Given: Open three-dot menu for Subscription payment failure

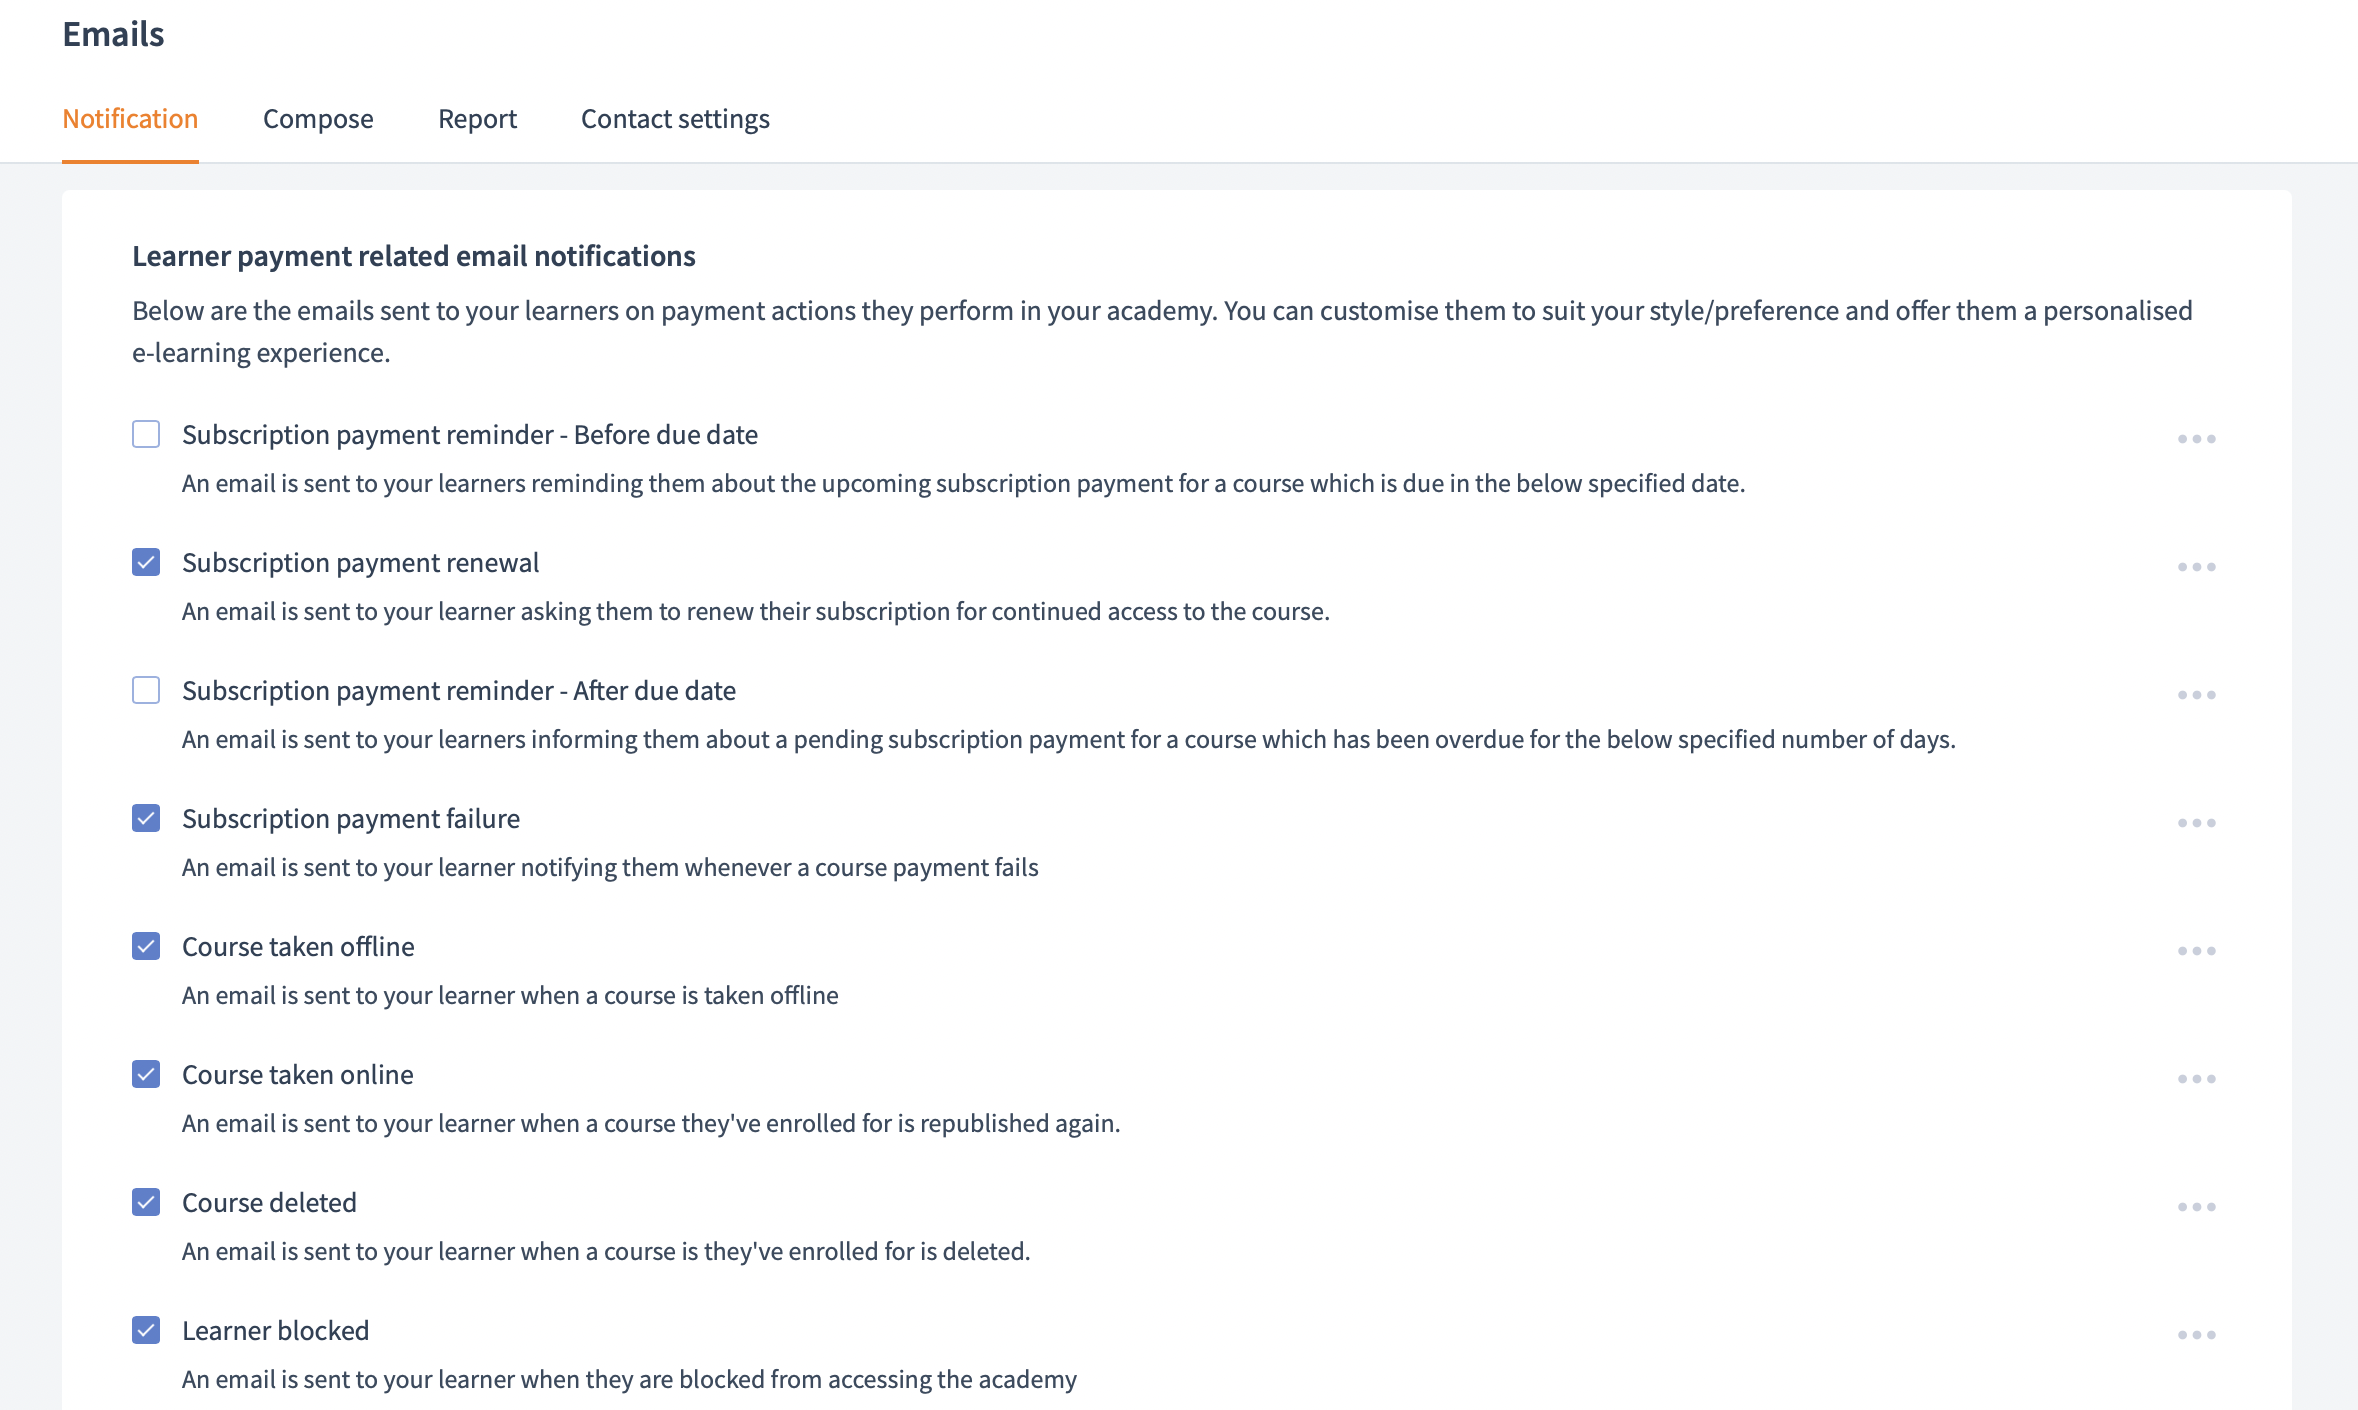Looking at the screenshot, I should (x=2196, y=823).
